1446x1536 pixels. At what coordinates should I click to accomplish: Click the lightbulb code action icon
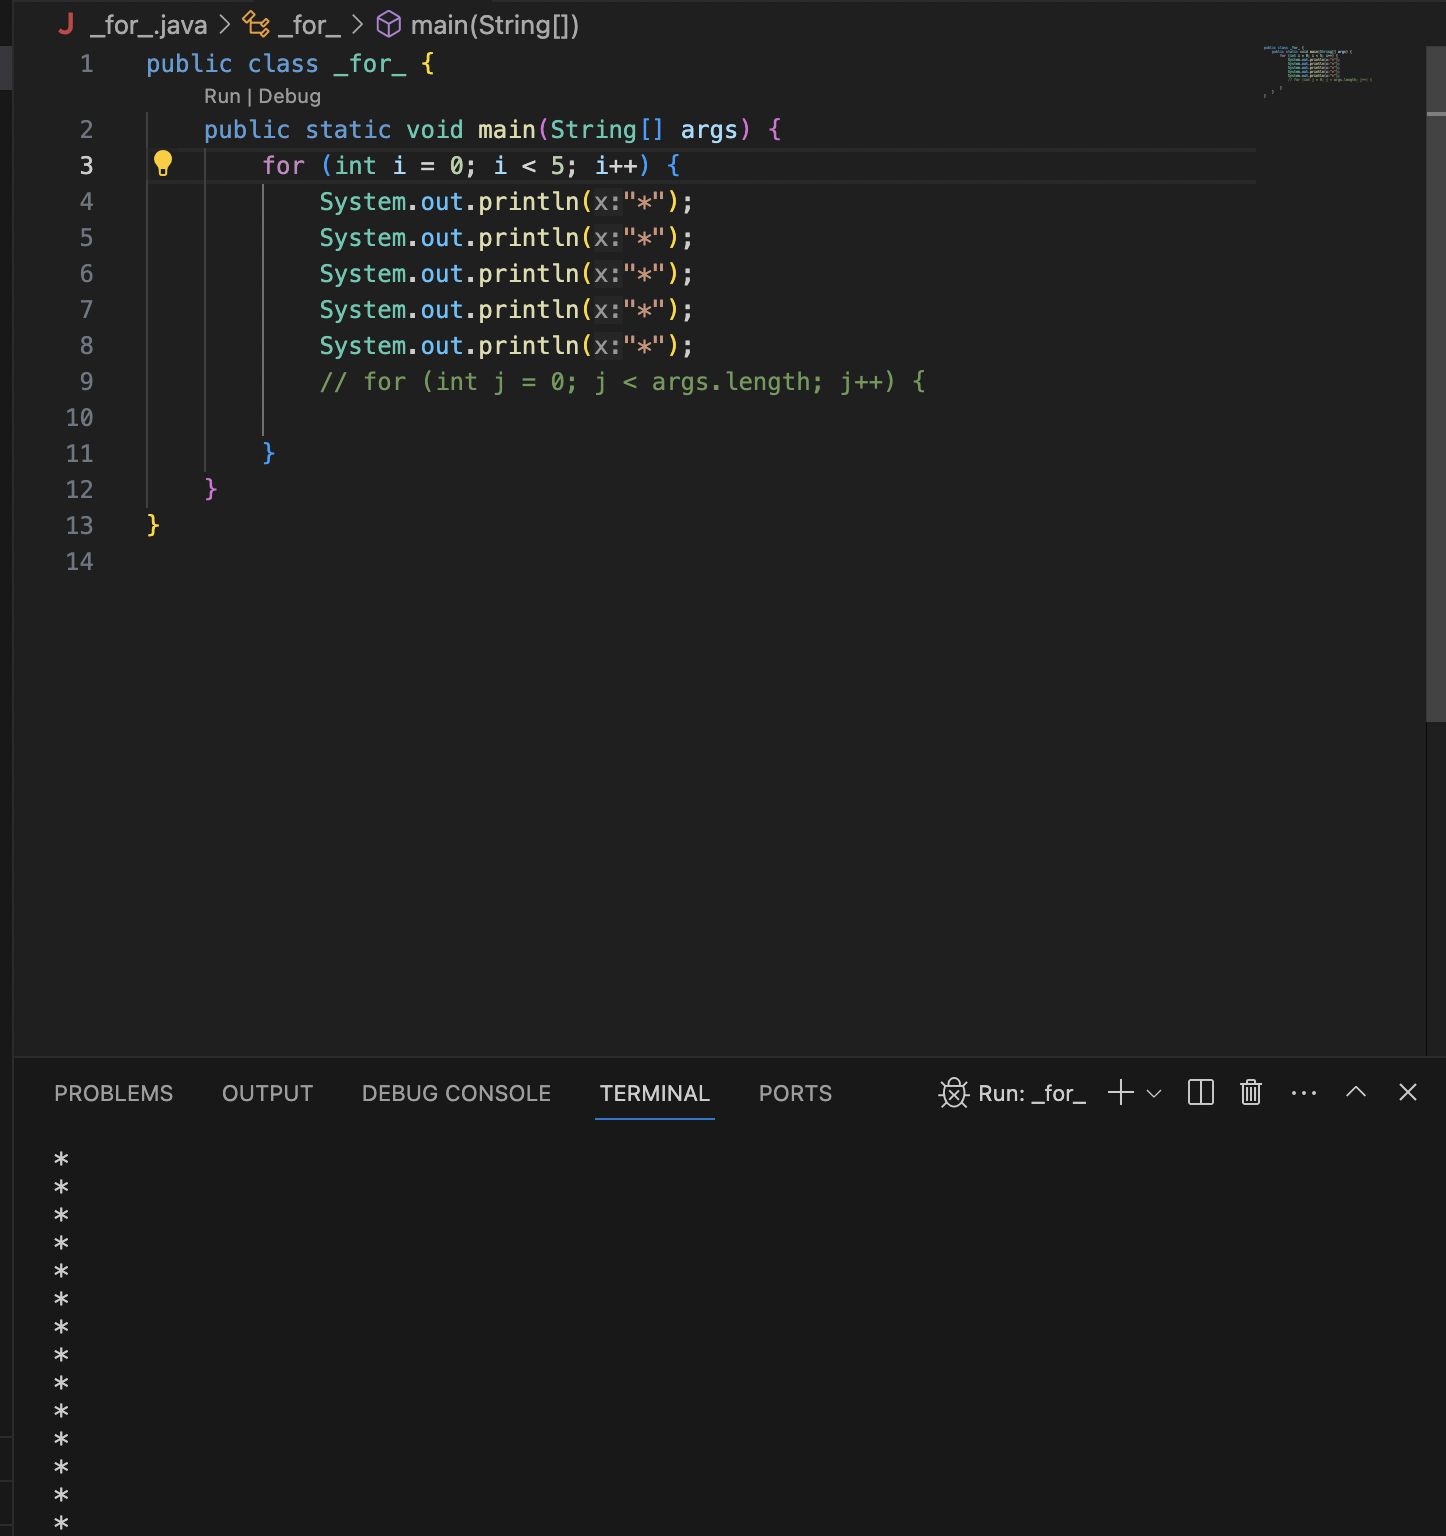pos(163,164)
